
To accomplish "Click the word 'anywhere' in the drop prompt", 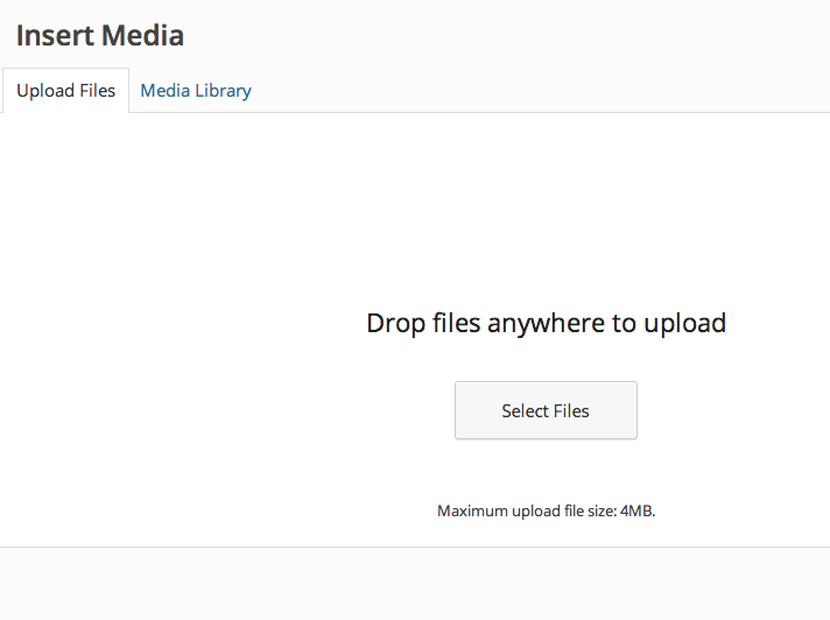I will coord(546,324).
